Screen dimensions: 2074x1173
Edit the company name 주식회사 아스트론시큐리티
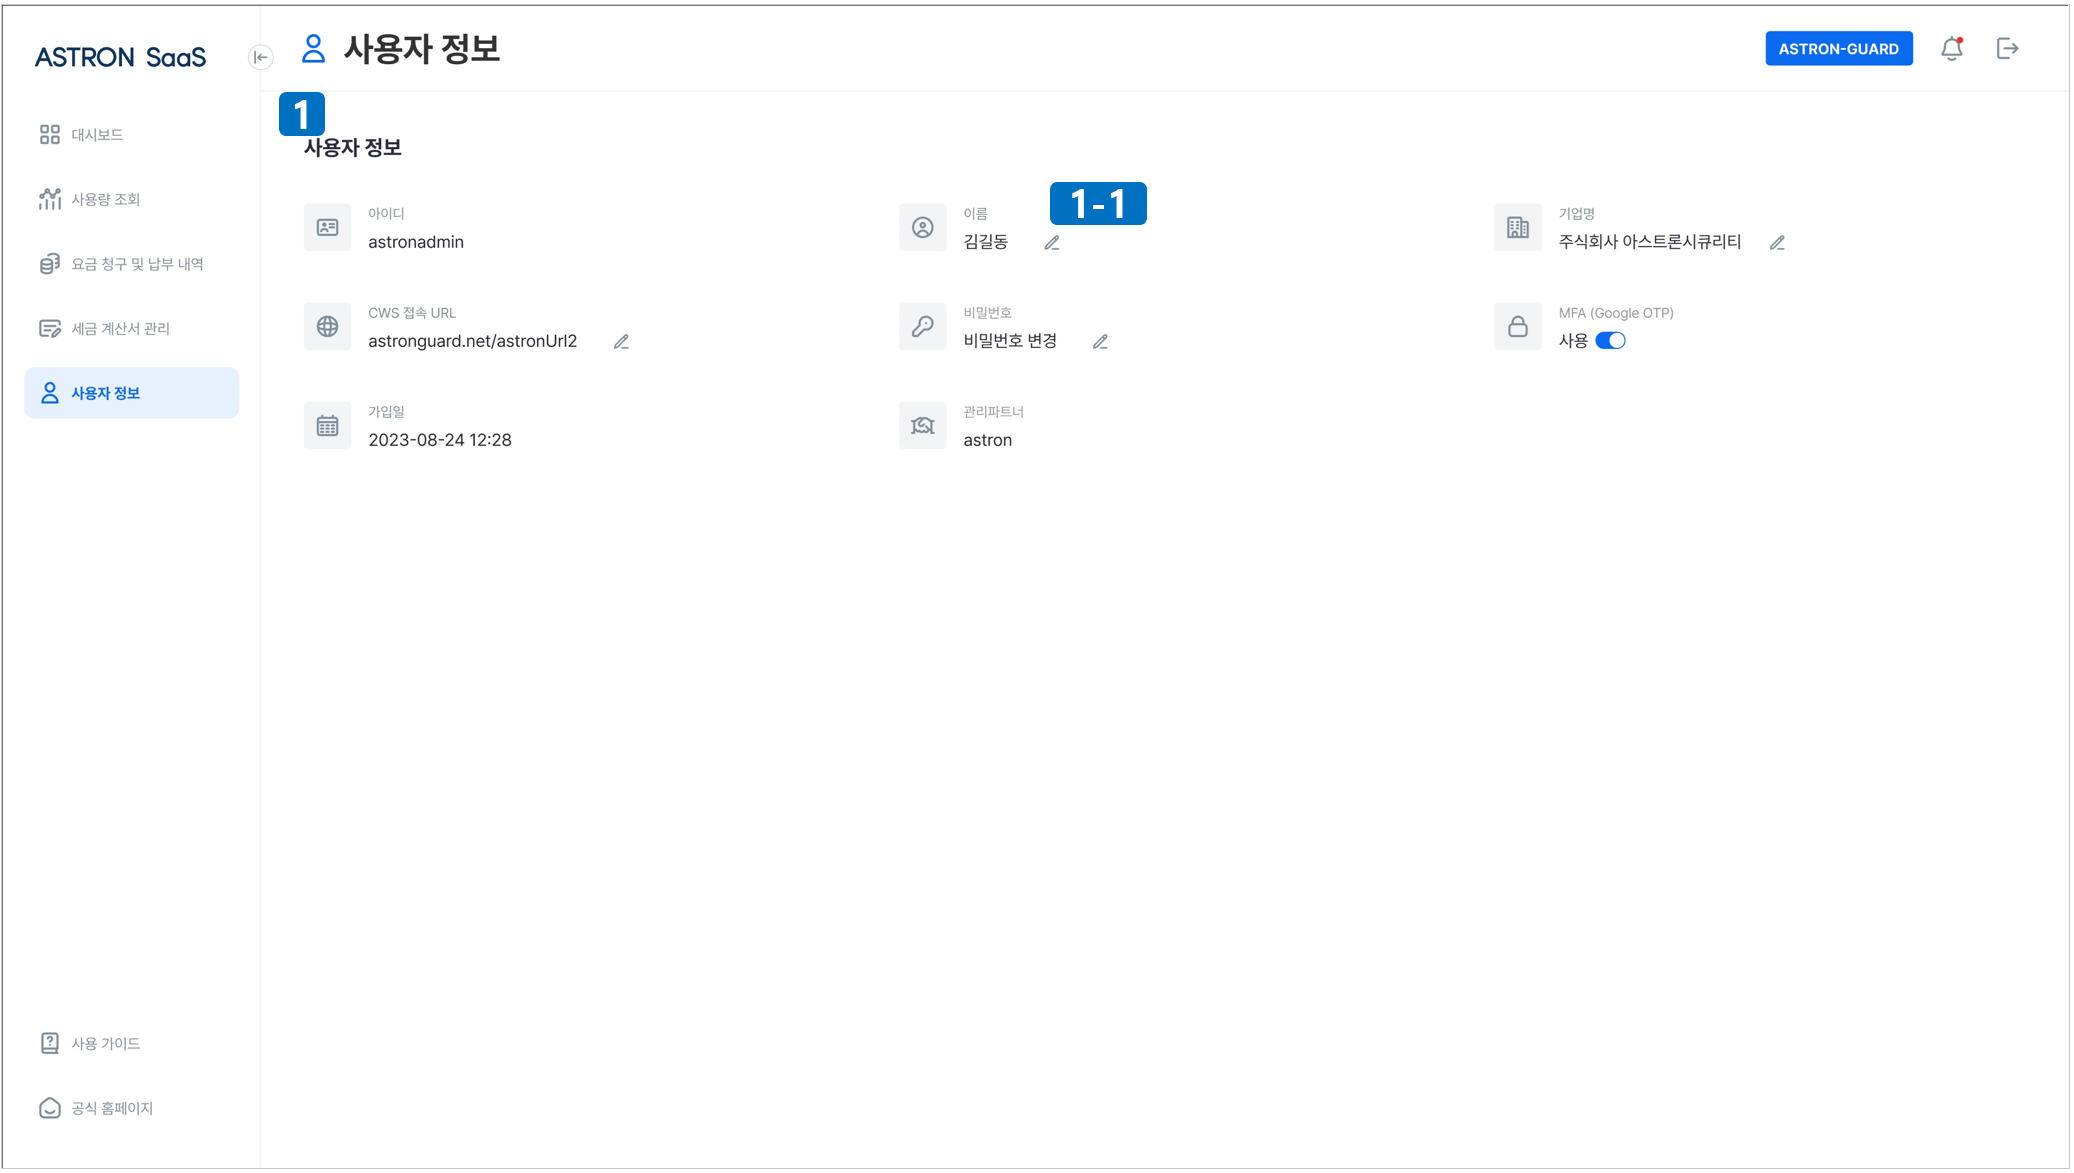1777,243
